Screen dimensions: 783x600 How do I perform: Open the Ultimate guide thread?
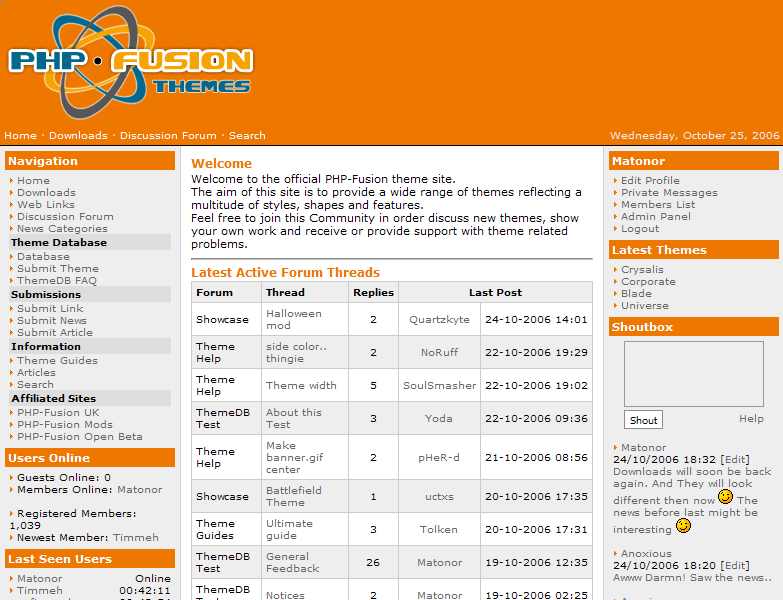[289, 529]
